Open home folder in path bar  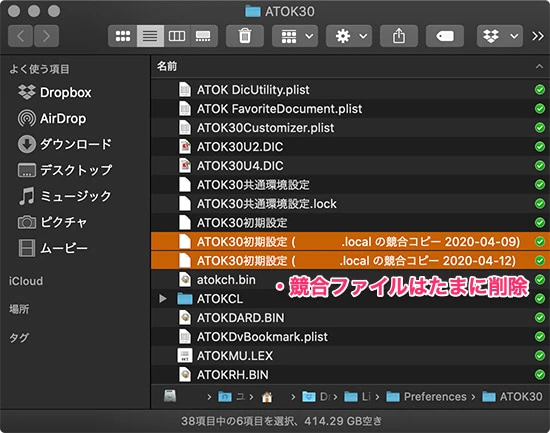click(267, 397)
